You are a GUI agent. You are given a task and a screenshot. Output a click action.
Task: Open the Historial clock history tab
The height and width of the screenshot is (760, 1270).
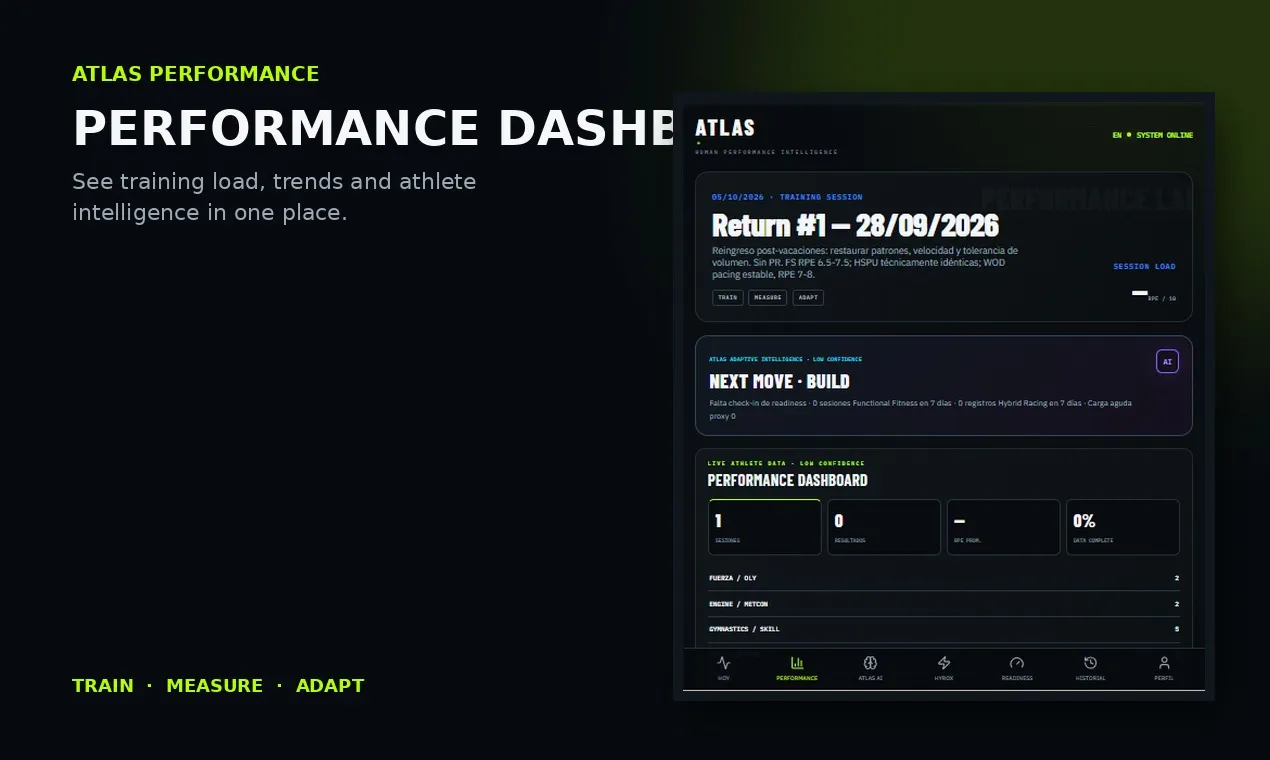pyautogui.click(x=1090, y=668)
